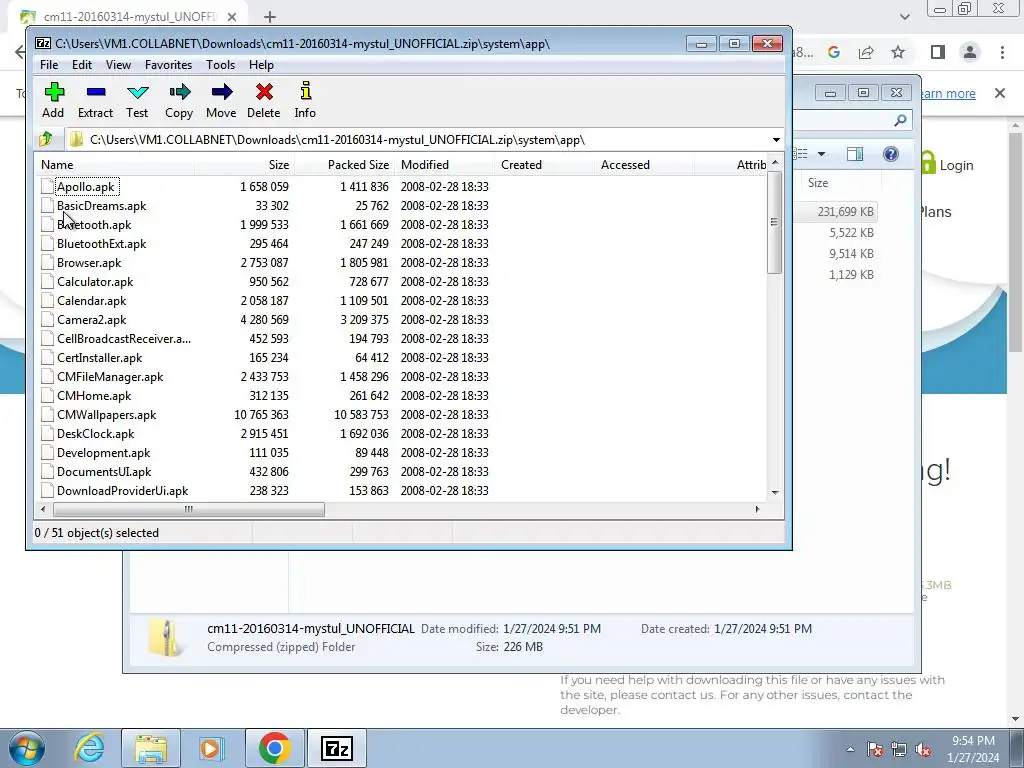
Task: Sort by the Modified column header
Action: click(445, 165)
